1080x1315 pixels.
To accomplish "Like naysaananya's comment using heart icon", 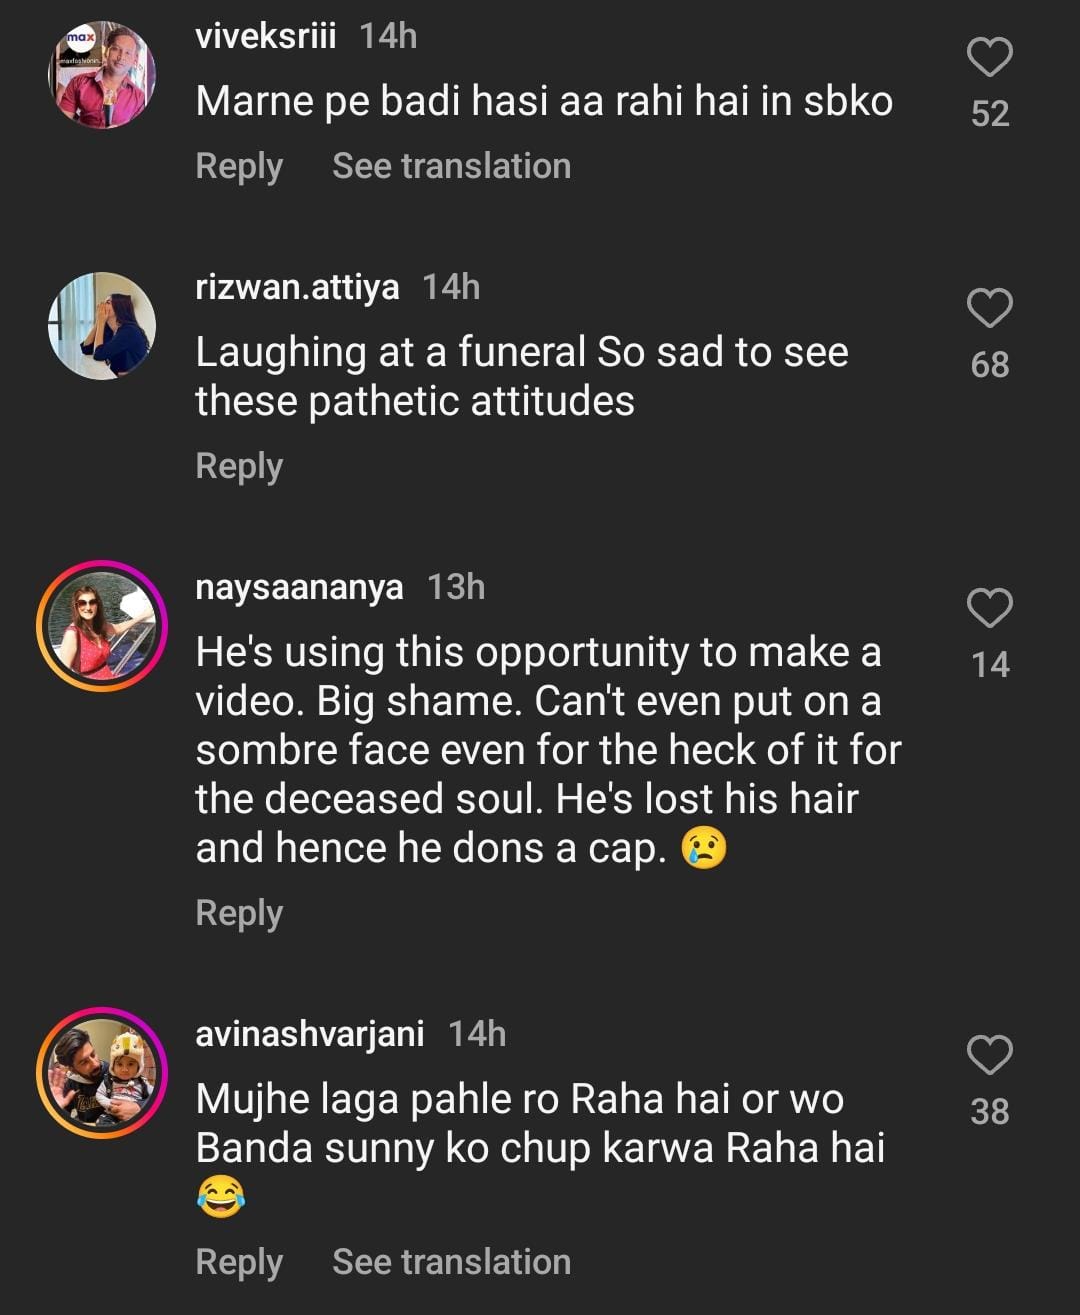I will pos(989,608).
